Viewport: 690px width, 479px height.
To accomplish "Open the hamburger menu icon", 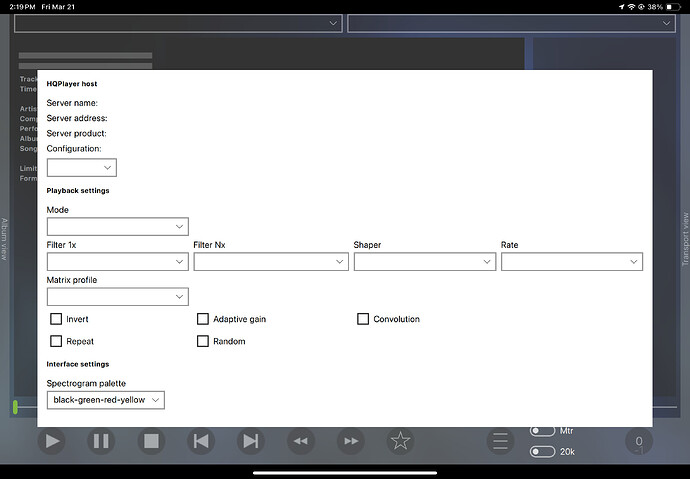I will [501, 441].
